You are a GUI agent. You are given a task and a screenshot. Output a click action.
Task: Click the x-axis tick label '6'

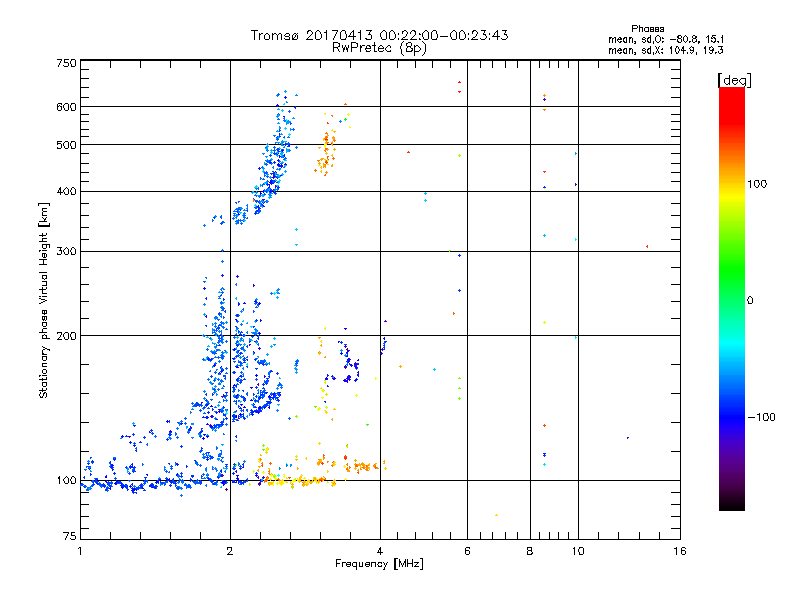coord(467,551)
